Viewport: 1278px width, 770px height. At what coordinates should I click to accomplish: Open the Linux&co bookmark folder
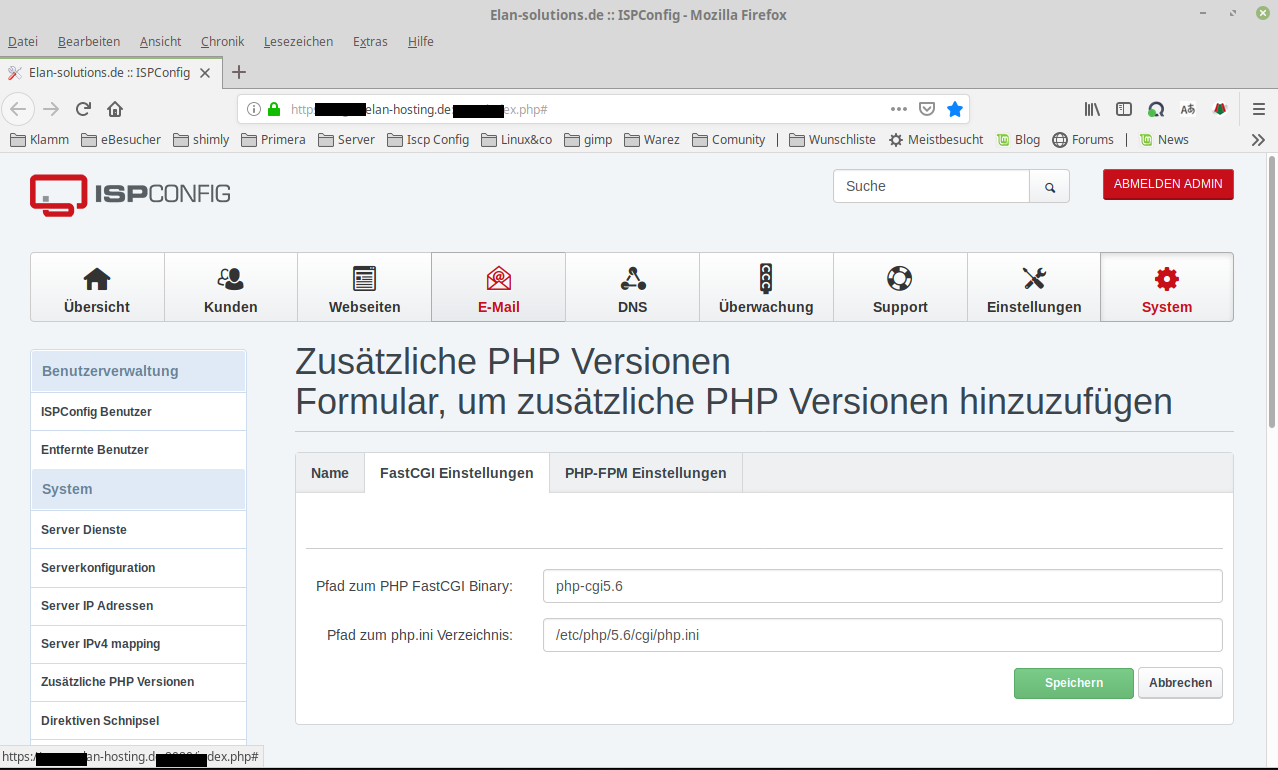point(517,140)
